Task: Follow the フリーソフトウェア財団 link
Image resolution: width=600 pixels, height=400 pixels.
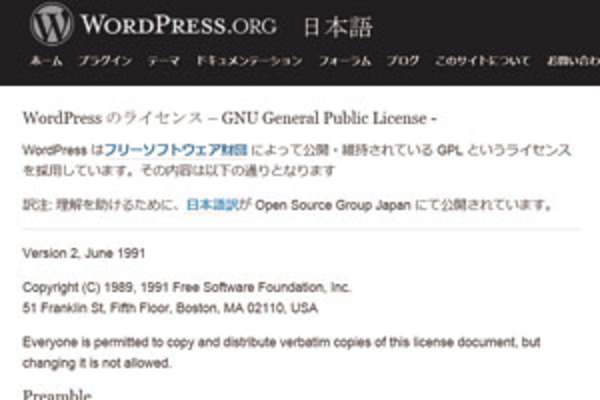Action: (176, 150)
